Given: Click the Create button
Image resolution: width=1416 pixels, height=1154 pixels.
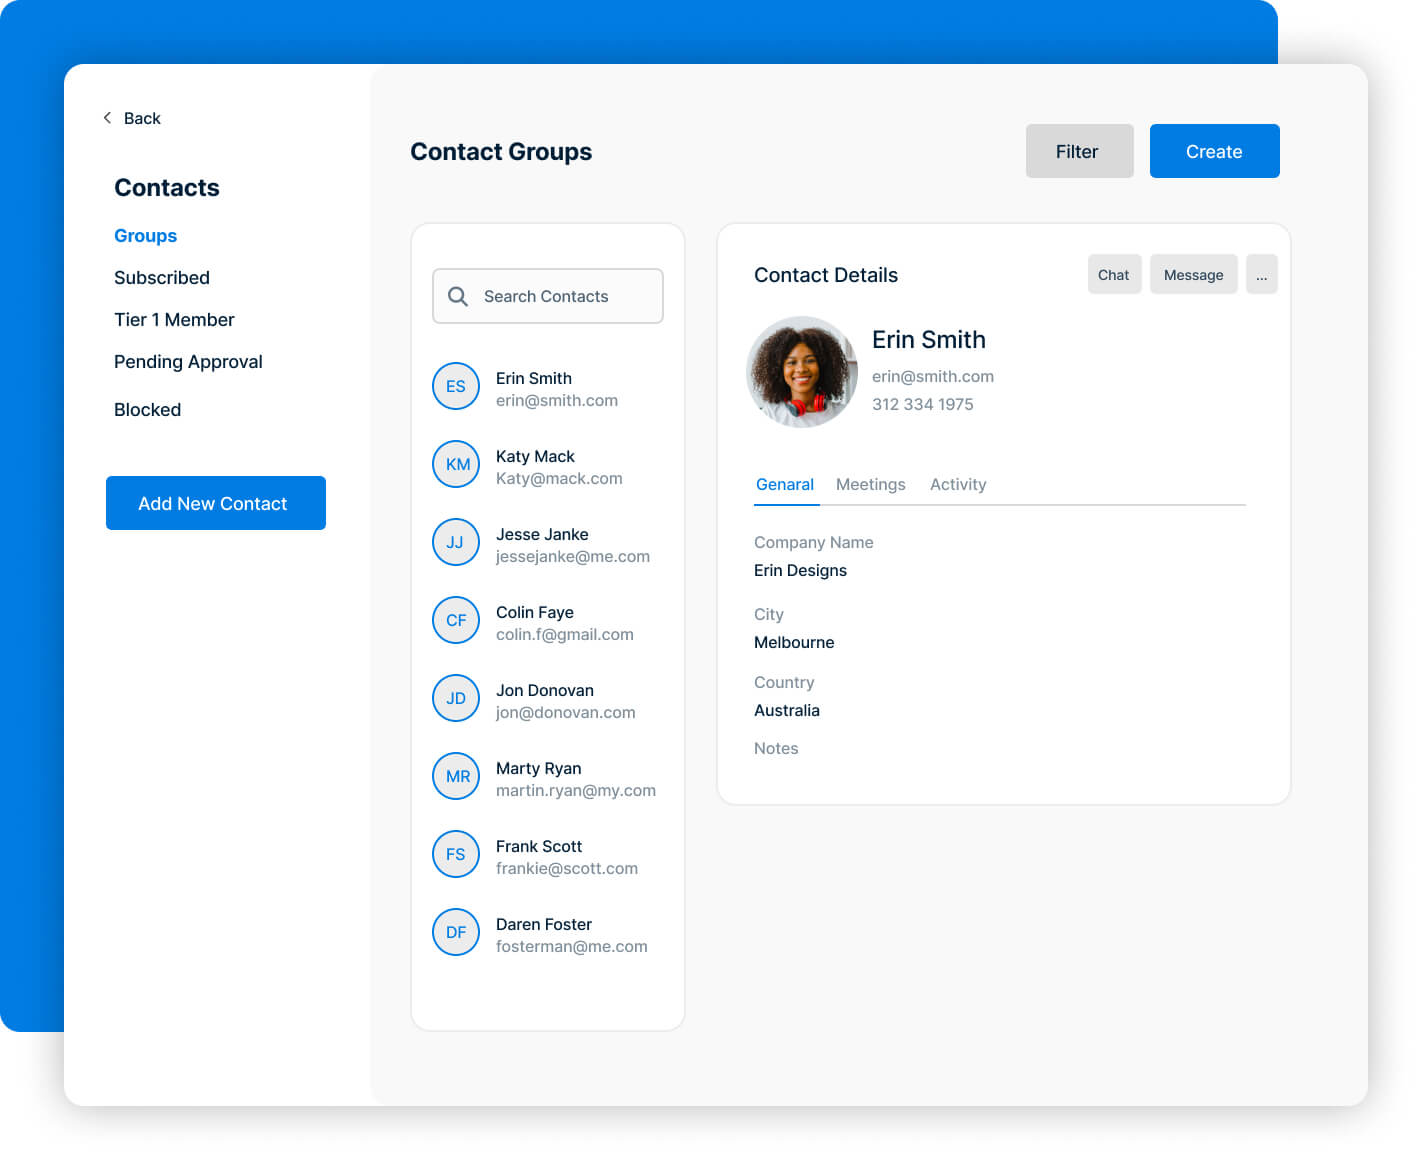Looking at the screenshot, I should (1214, 151).
